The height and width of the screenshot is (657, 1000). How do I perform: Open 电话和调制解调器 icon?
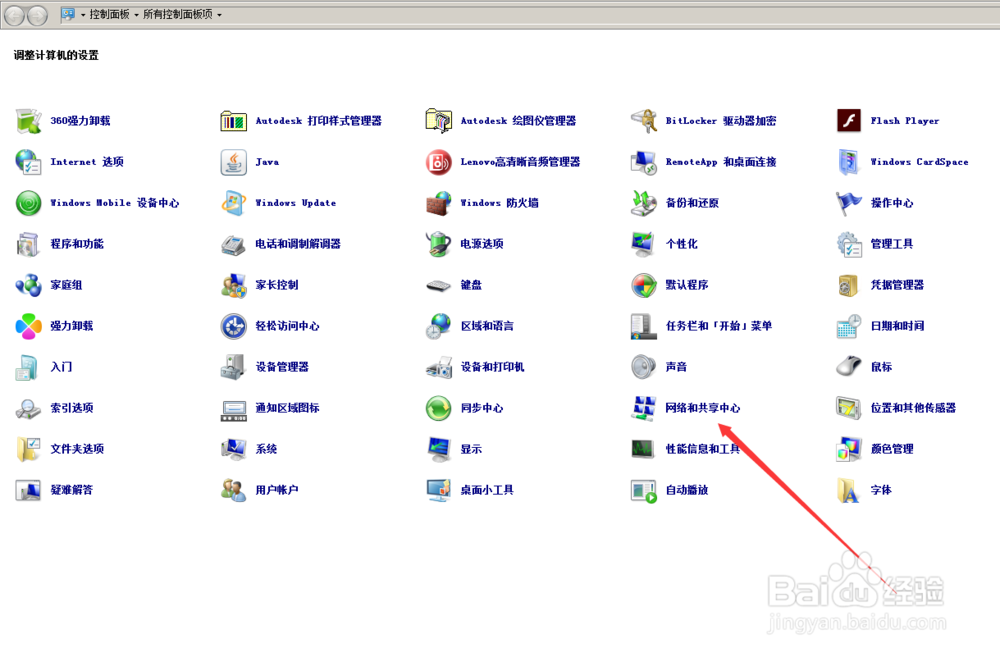point(233,244)
